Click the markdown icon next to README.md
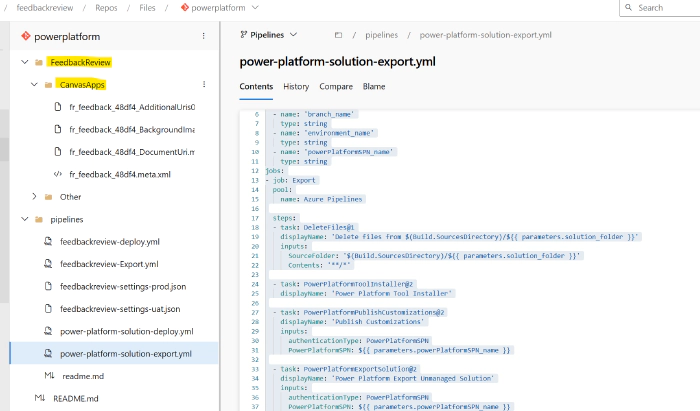 tap(41, 398)
